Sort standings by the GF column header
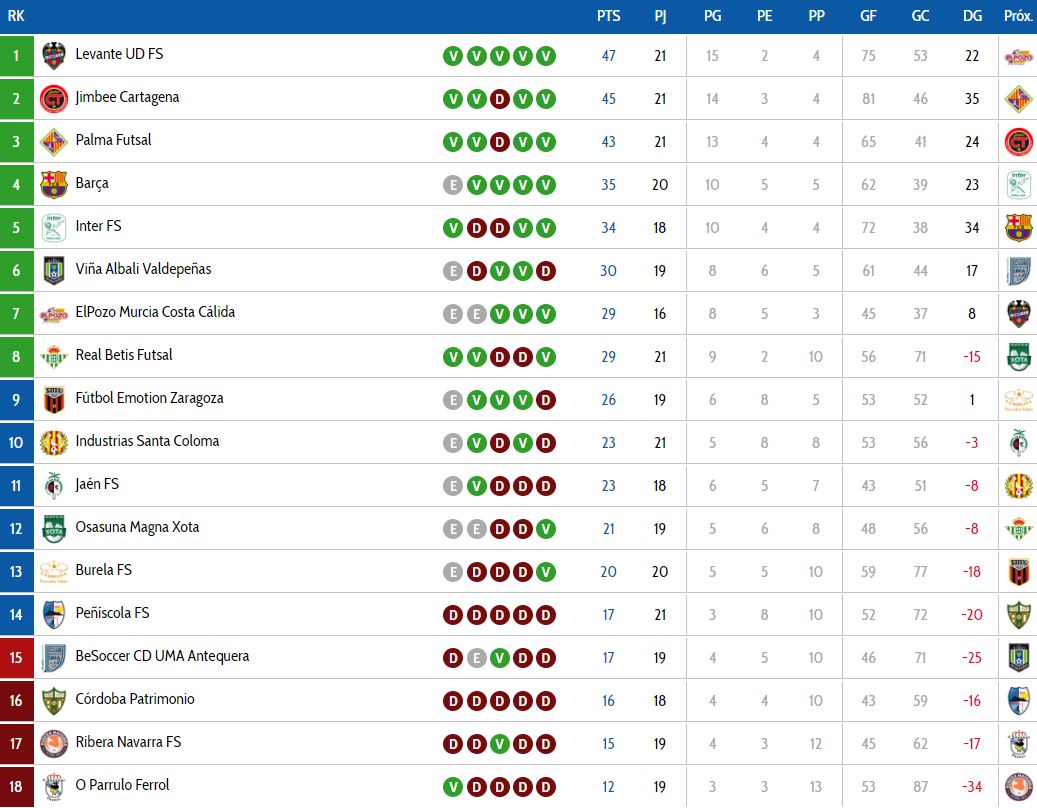The width and height of the screenshot is (1037, 808). [x=868, y=16]
